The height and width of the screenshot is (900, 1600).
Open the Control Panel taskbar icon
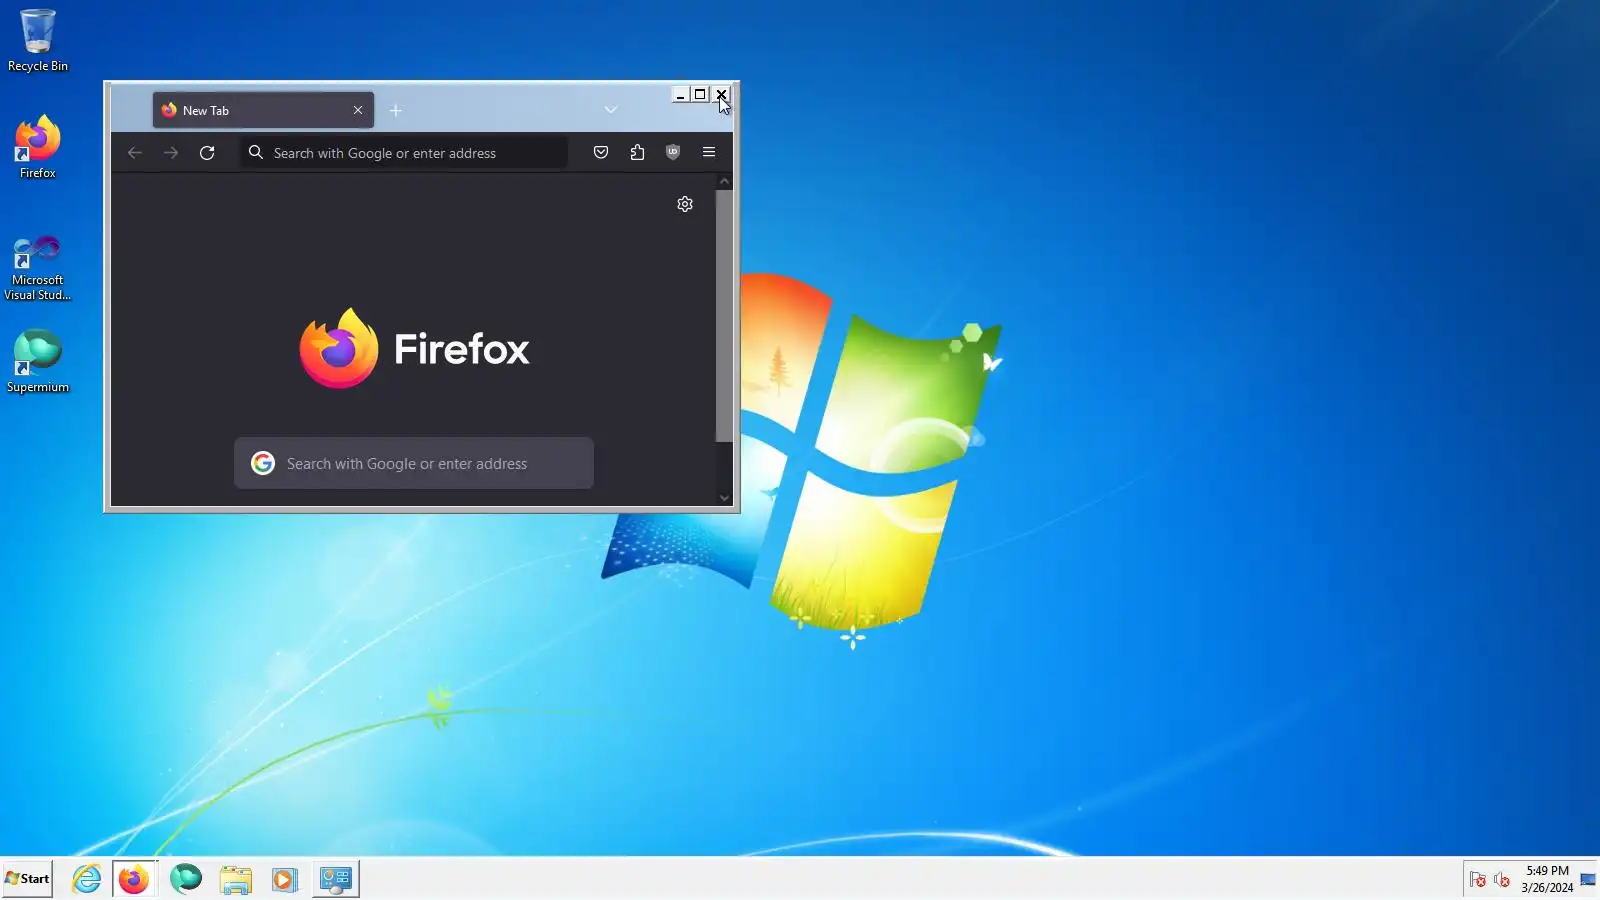[x=336, y=879]
